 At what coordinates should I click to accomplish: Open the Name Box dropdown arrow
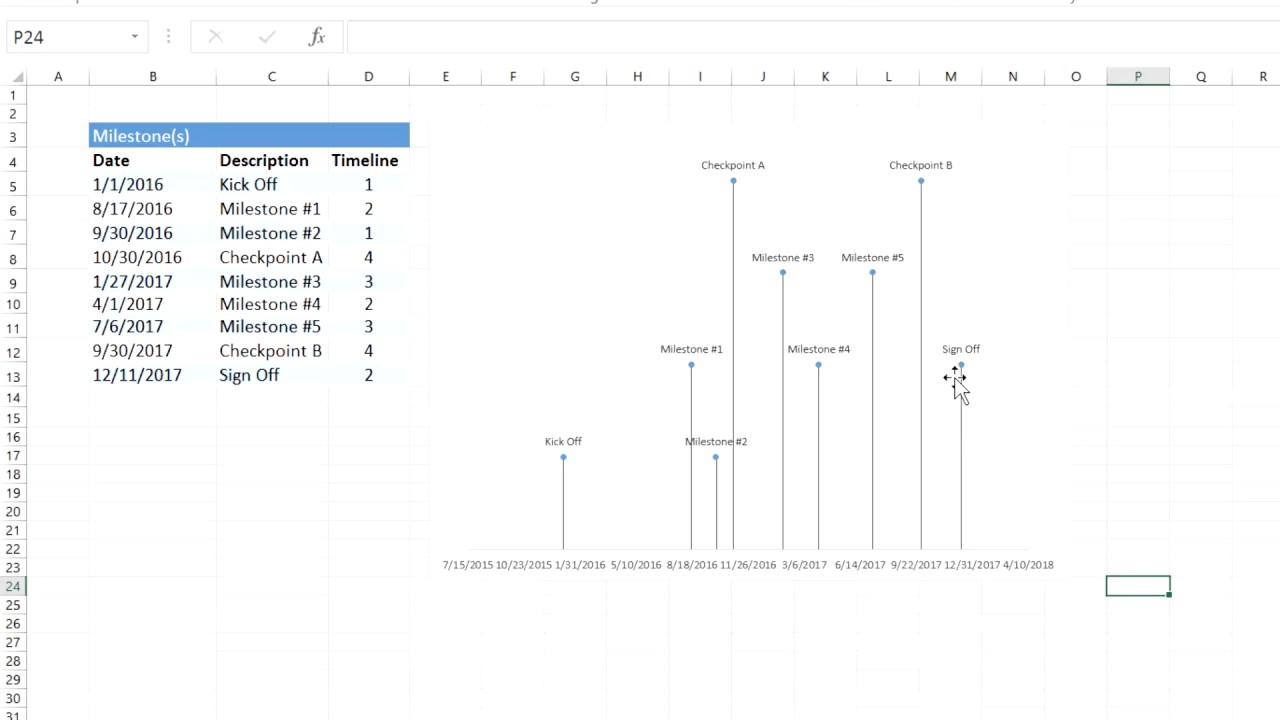coord(135,37)
